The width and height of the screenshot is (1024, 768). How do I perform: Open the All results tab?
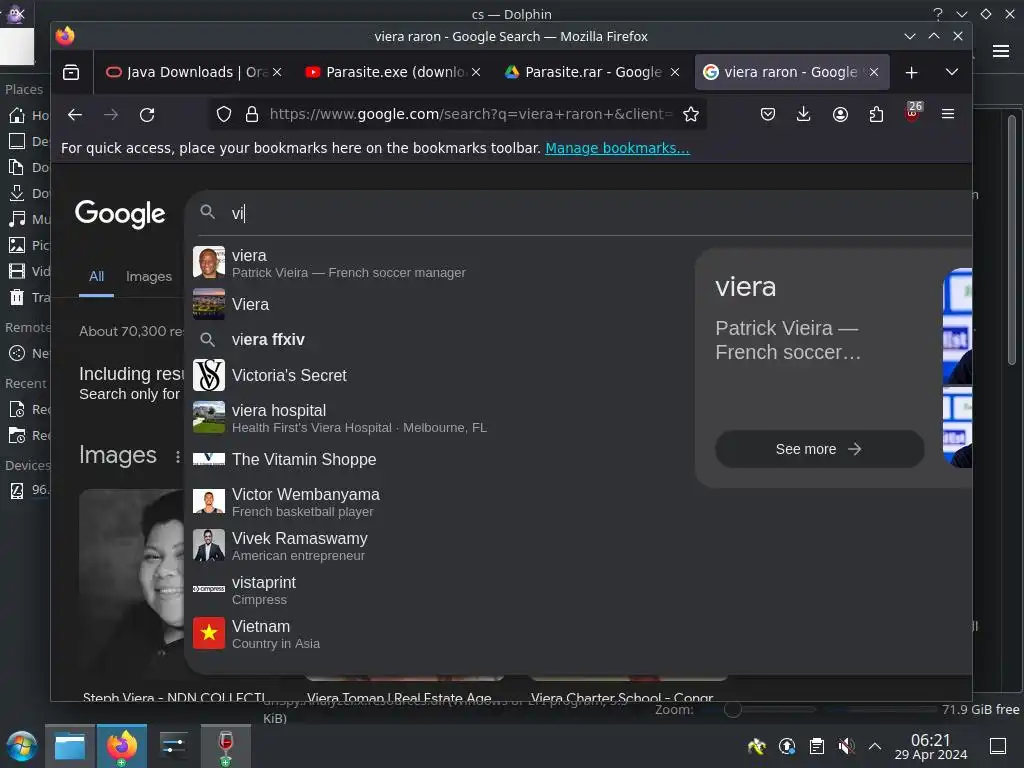click(96, 276)
